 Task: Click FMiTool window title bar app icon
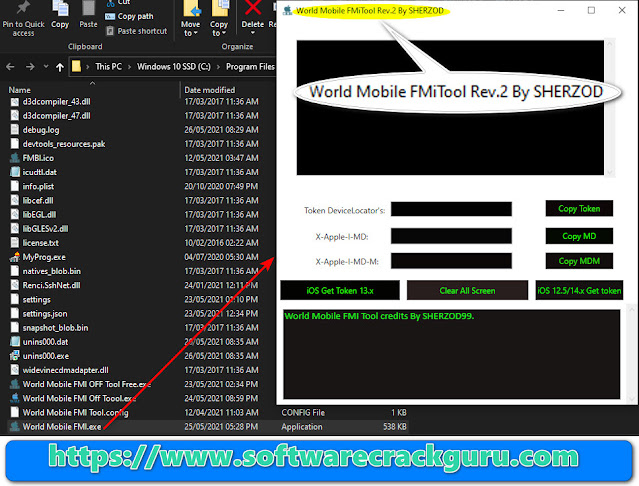[287, 11]
